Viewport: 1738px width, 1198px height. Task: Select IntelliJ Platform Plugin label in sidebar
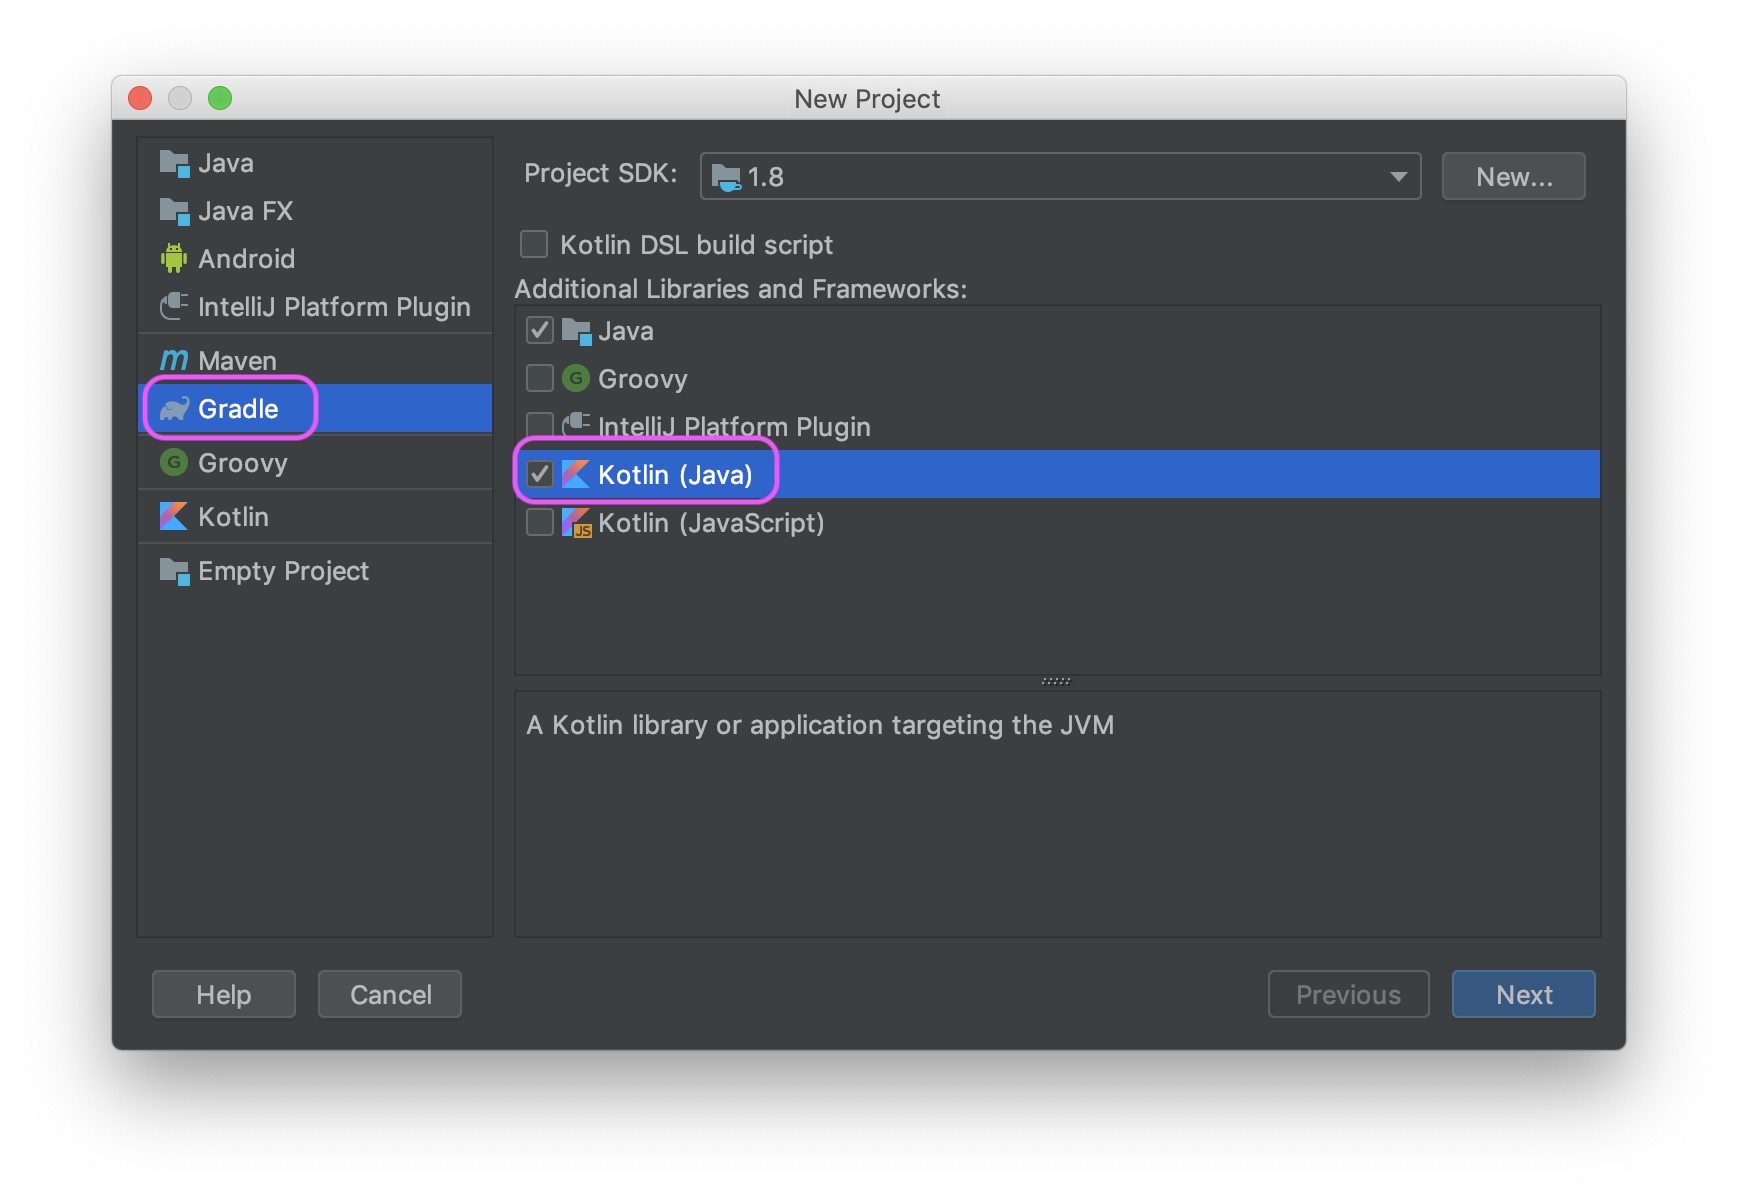point(334,307)
